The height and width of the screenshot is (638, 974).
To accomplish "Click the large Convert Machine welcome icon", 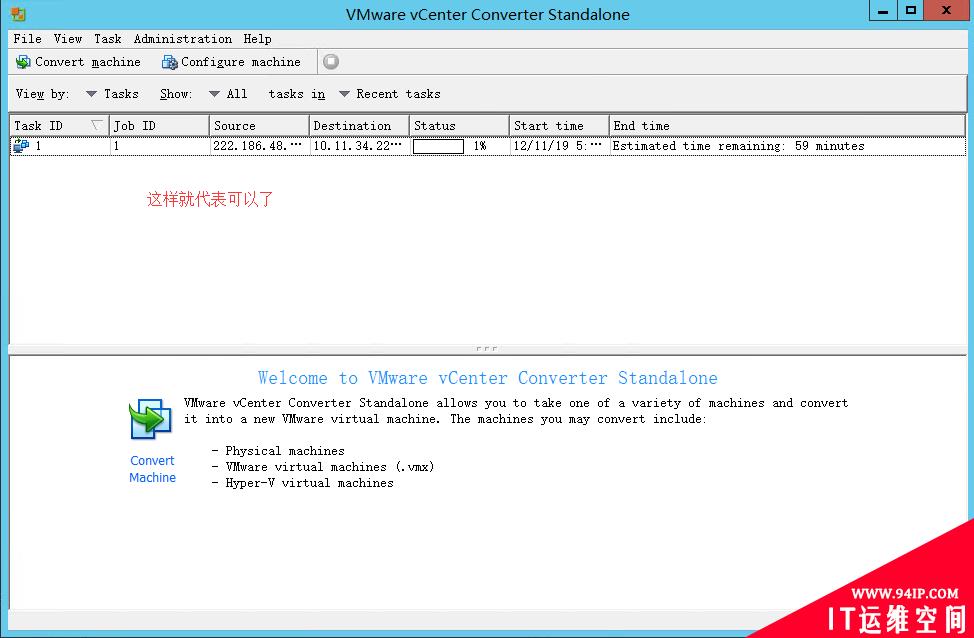I will pos(150,420).
